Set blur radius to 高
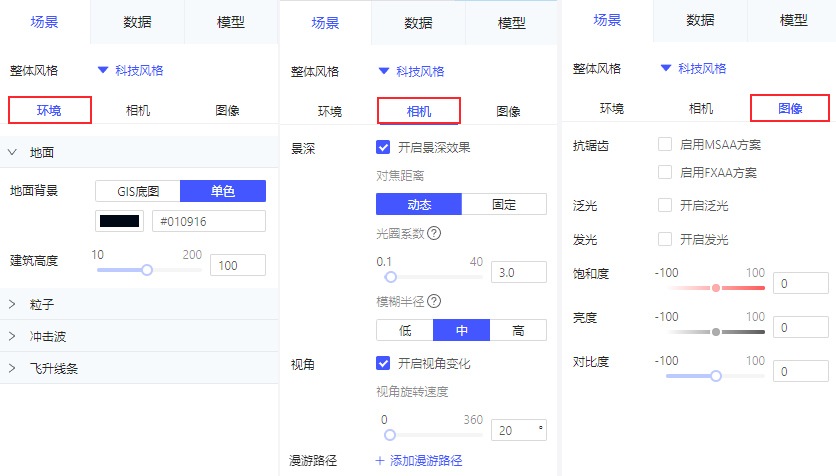 point(518,331)
